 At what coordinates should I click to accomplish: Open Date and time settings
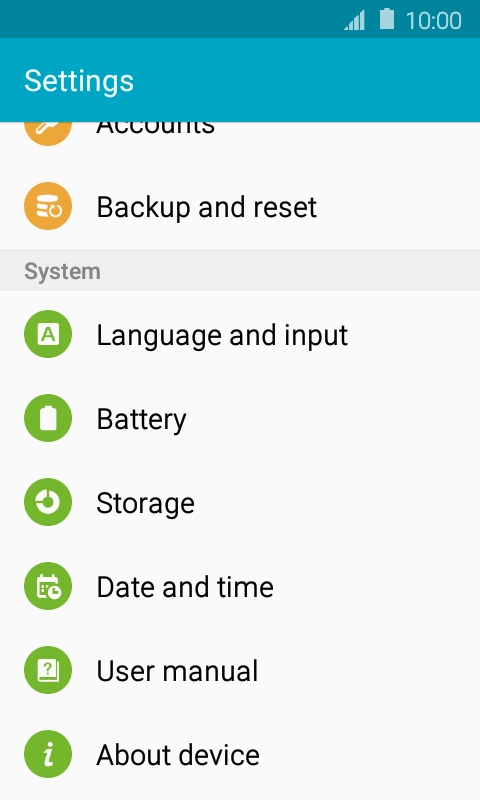(x=240, y=586)
